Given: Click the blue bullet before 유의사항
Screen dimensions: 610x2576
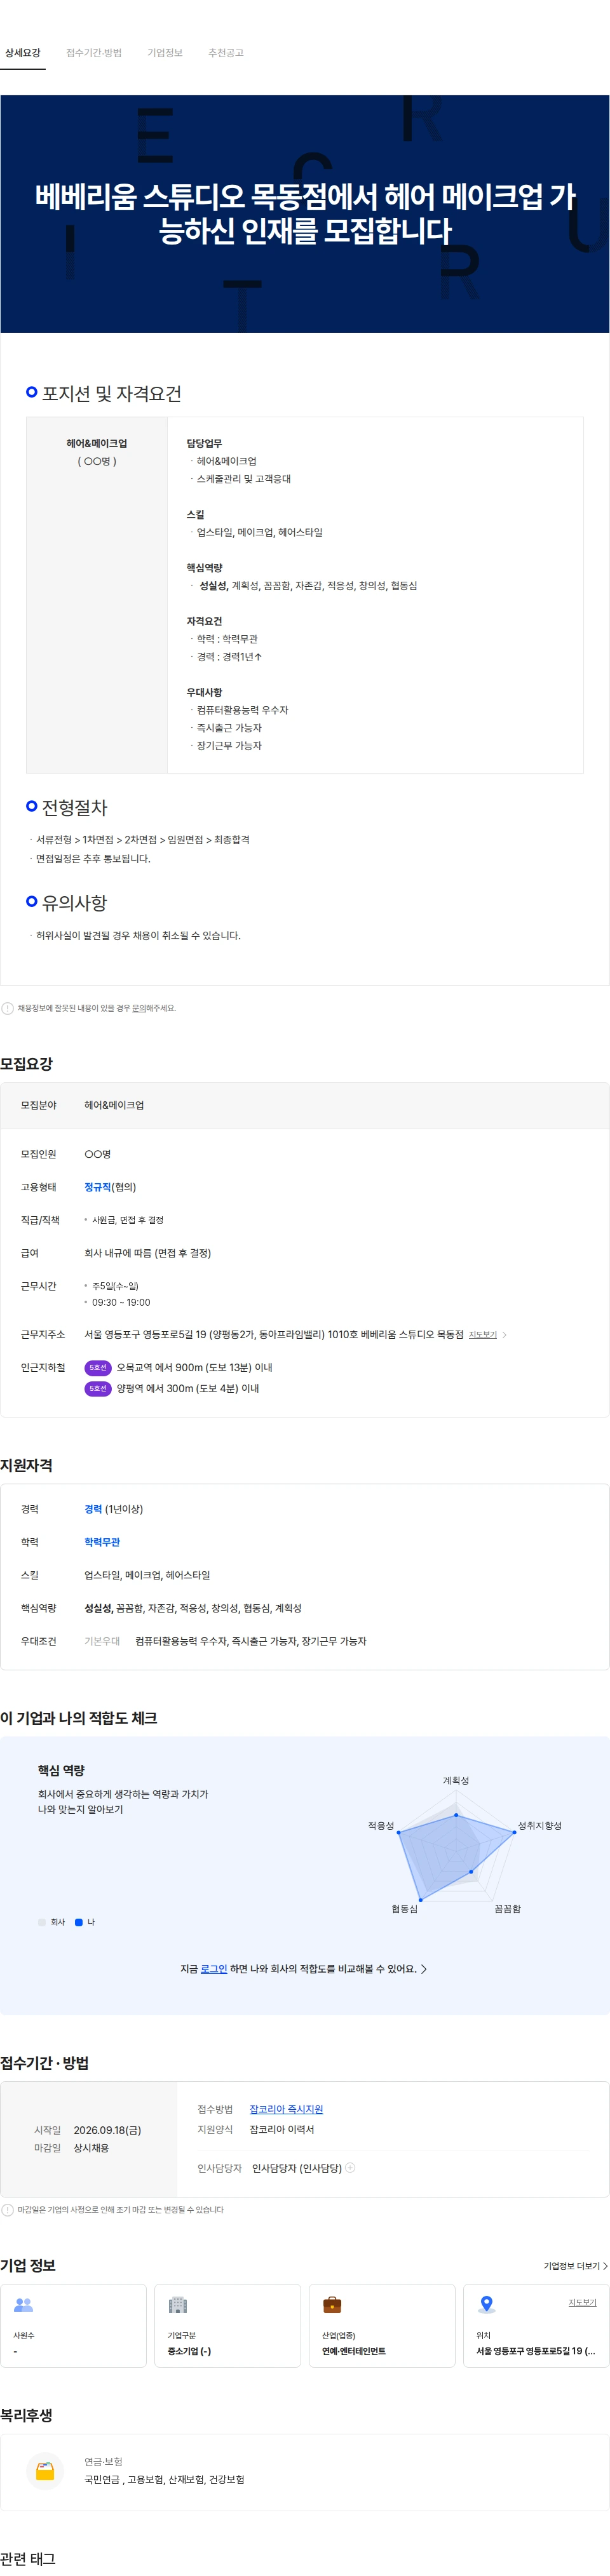Looking at the screenshot, I should [x=32, y=901].
